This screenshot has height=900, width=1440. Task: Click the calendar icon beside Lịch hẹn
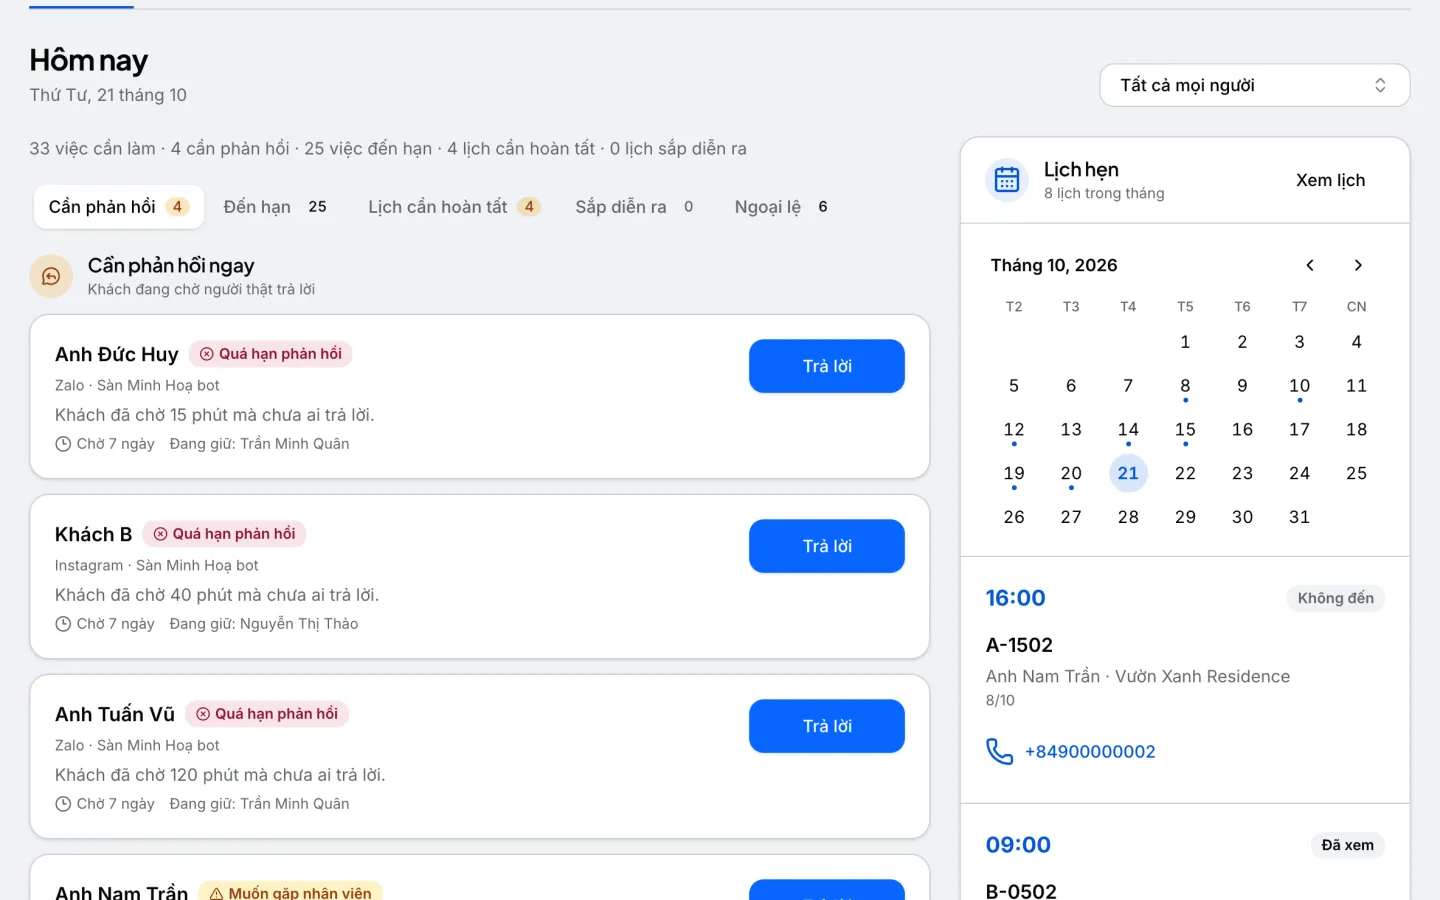point(1007,180)
